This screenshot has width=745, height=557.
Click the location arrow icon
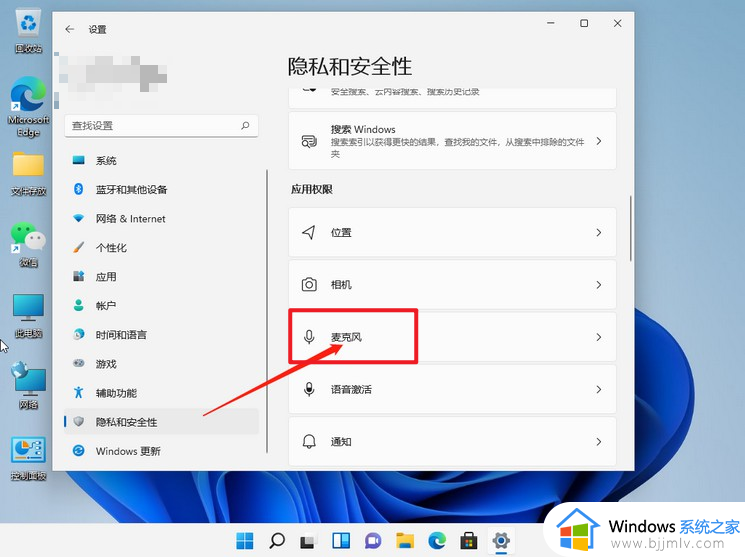(309, 232)
